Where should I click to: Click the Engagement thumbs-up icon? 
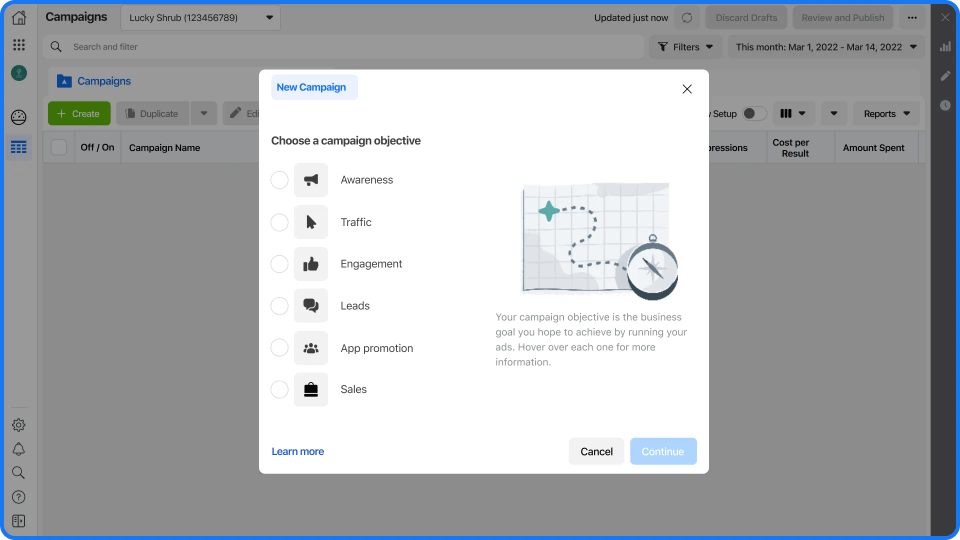tap(311, 264)
